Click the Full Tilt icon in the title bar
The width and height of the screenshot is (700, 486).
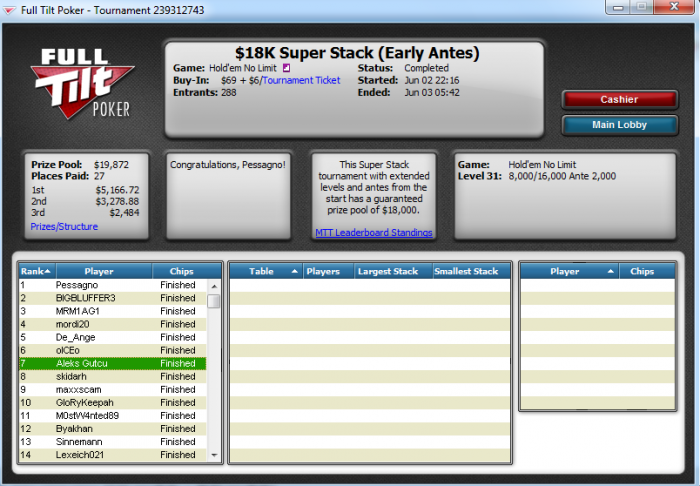point(9,10)
